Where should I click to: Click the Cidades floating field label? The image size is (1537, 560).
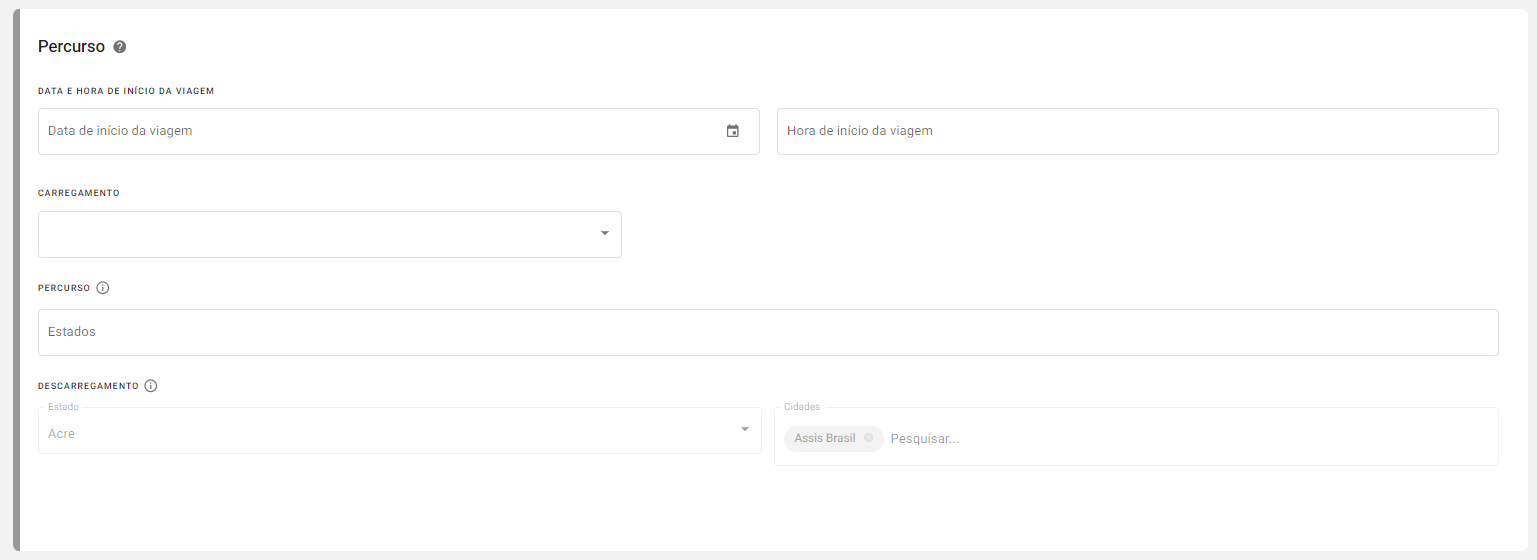click(x=802, y=407)
